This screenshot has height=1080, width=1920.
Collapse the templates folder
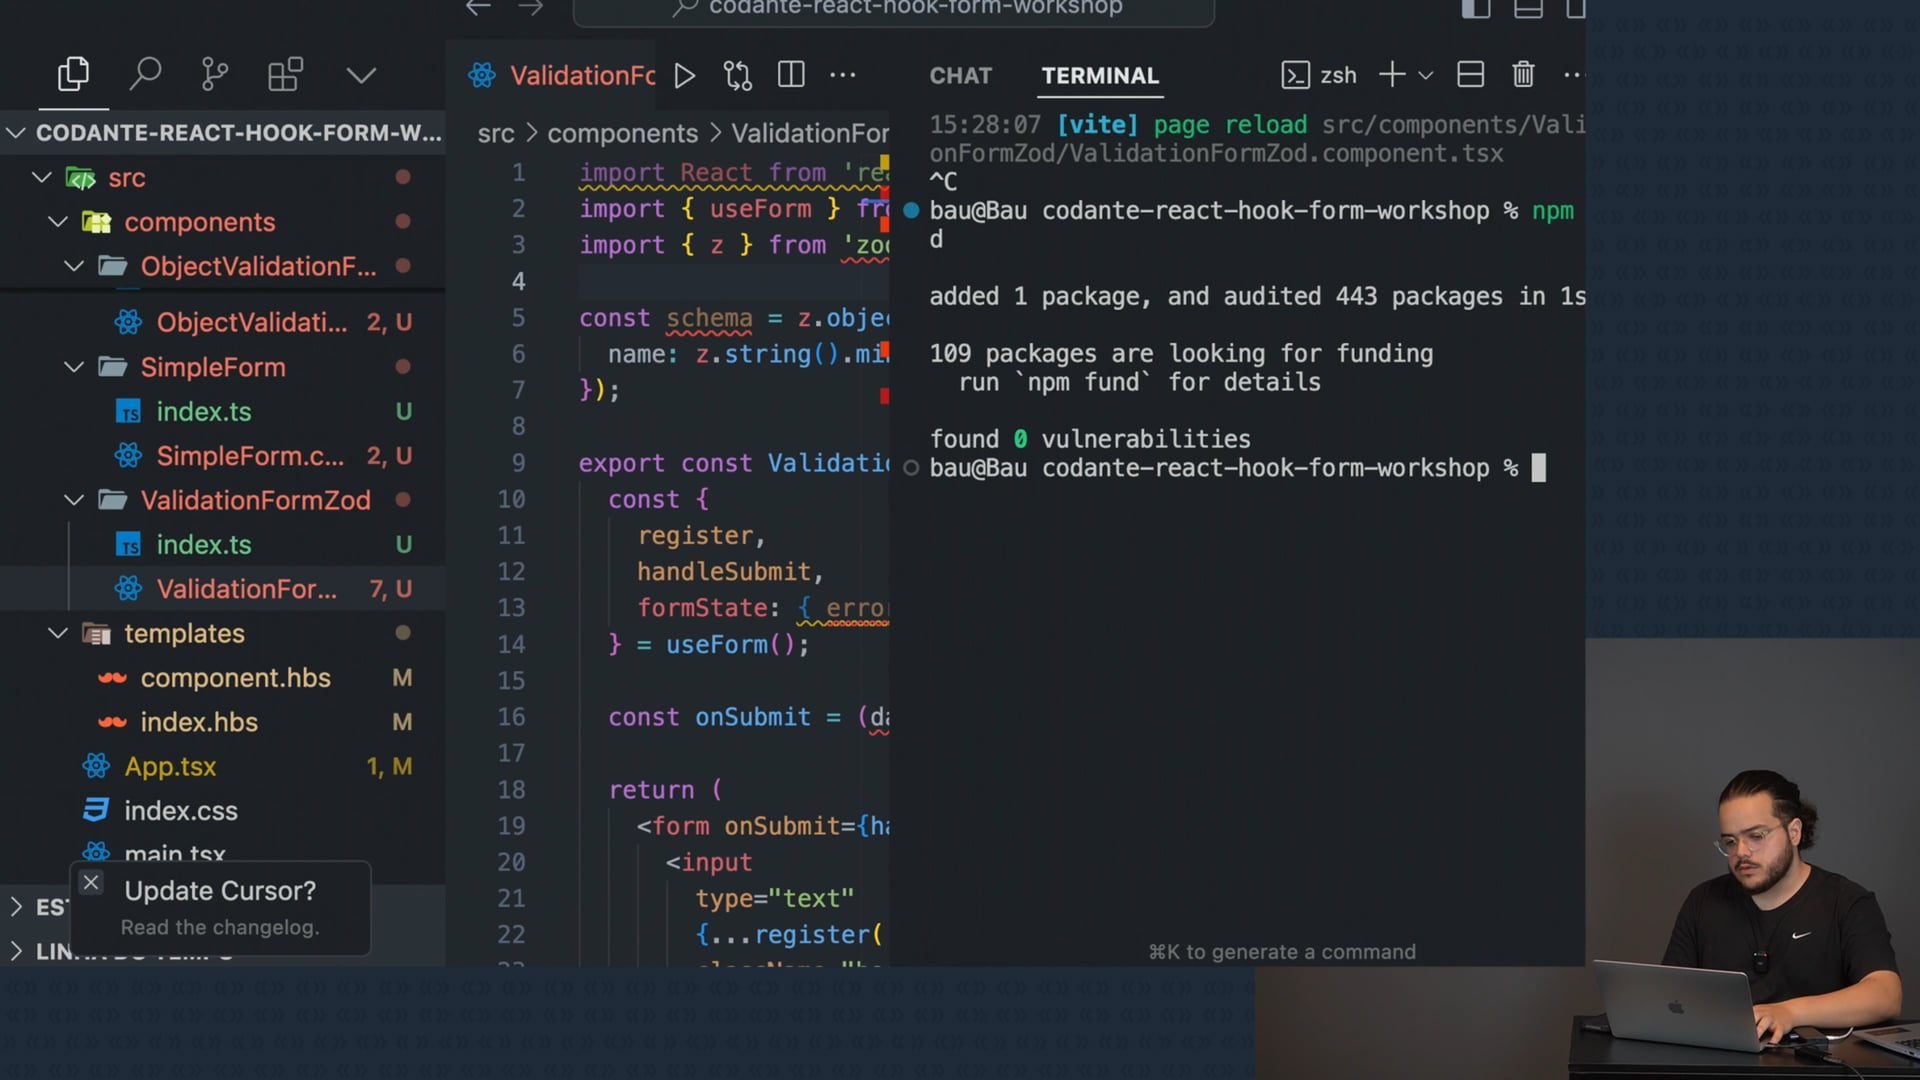(x=58, y=633)
